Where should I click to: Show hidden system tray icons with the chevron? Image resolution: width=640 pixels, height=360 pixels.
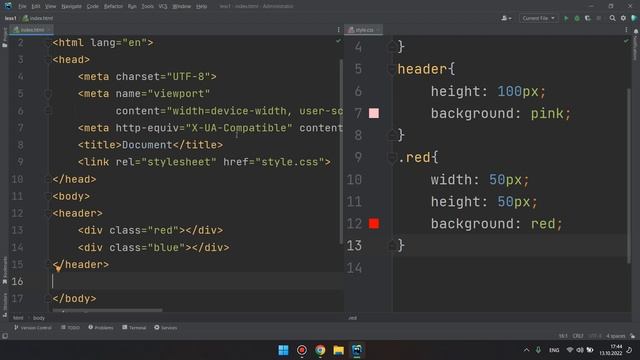(x=526, y=350)
